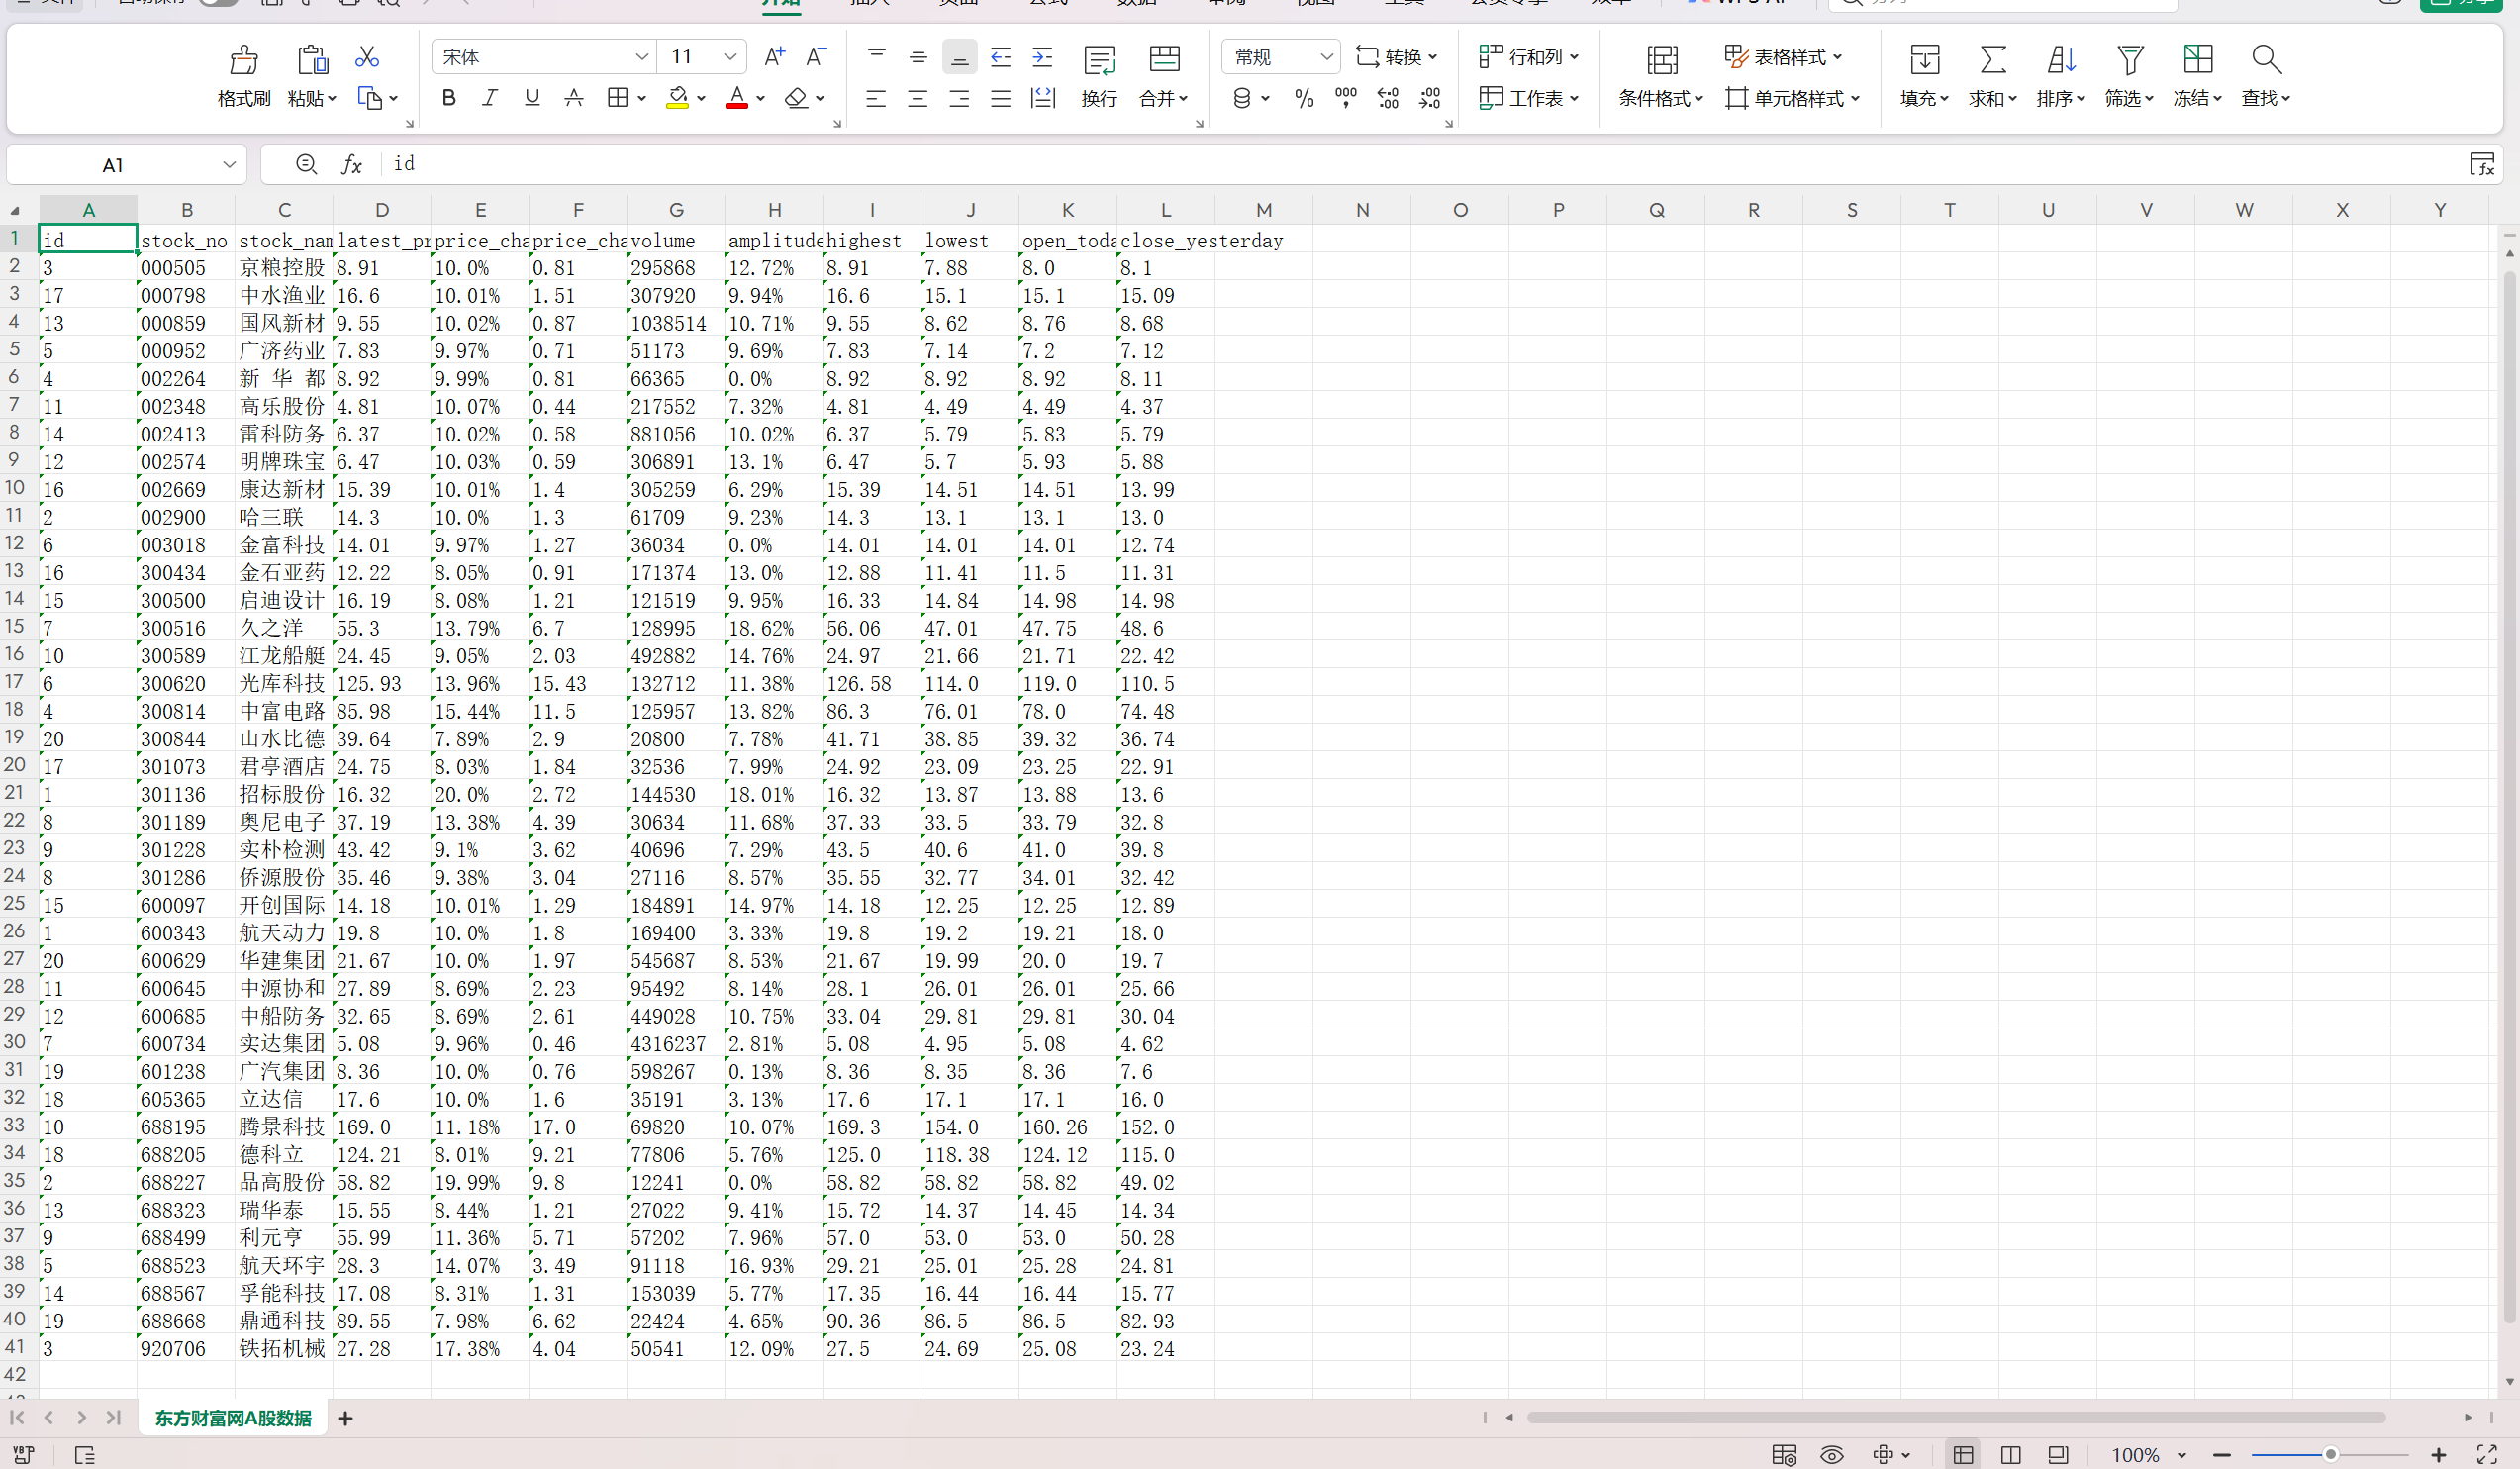This screenshot has width=2520, height=1469.
Task: Open the number format 常规 dropdown
Action: click(x=1326, y=57)
